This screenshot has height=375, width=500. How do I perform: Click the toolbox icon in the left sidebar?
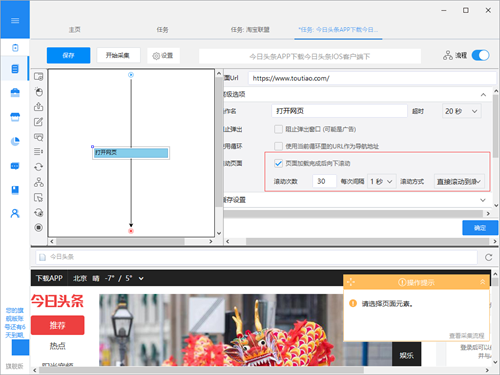coord(15,92)
